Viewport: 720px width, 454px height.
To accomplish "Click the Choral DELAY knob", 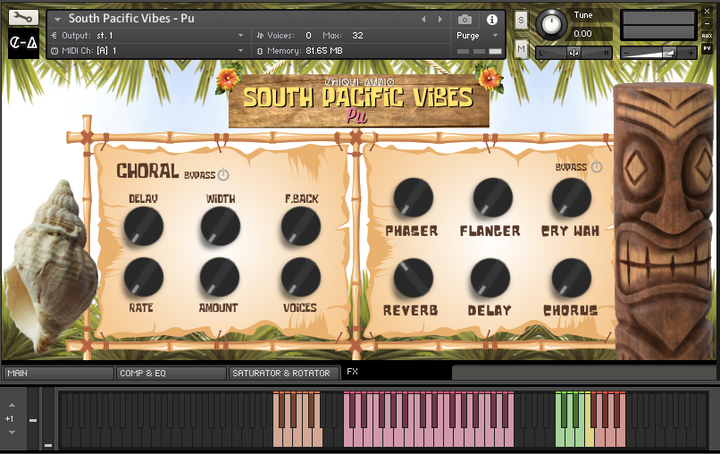I will [143, 226].
